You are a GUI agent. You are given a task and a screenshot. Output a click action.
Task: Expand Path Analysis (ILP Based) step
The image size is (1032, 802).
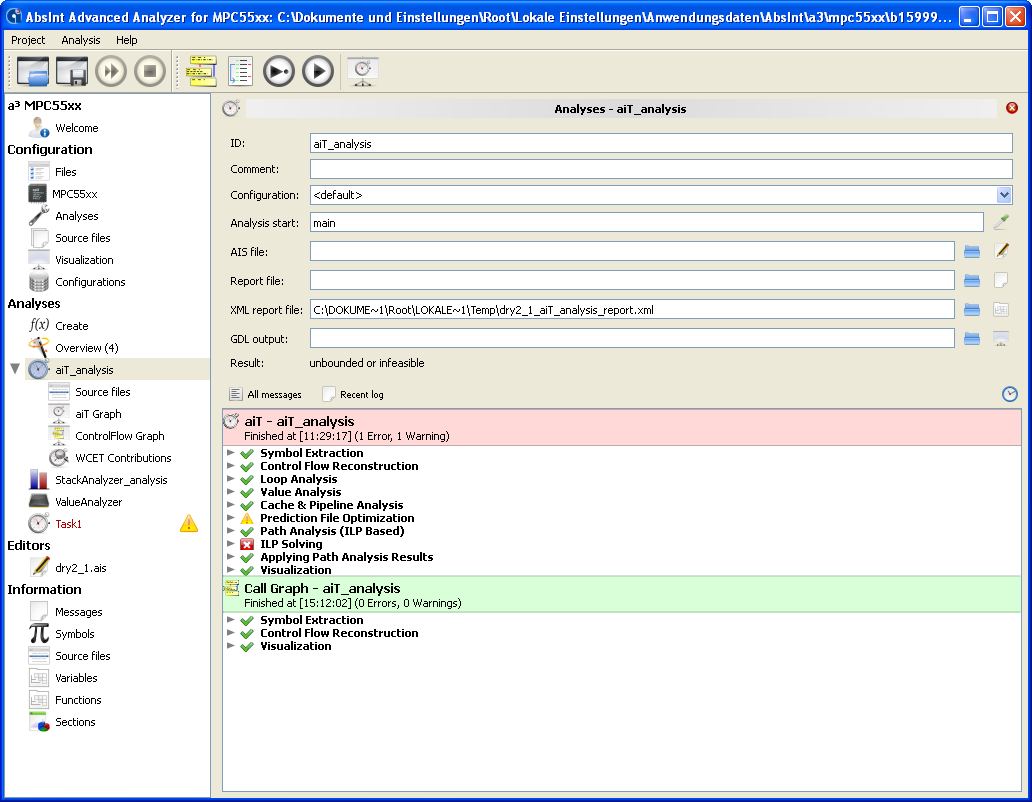[x=230, y=531]
